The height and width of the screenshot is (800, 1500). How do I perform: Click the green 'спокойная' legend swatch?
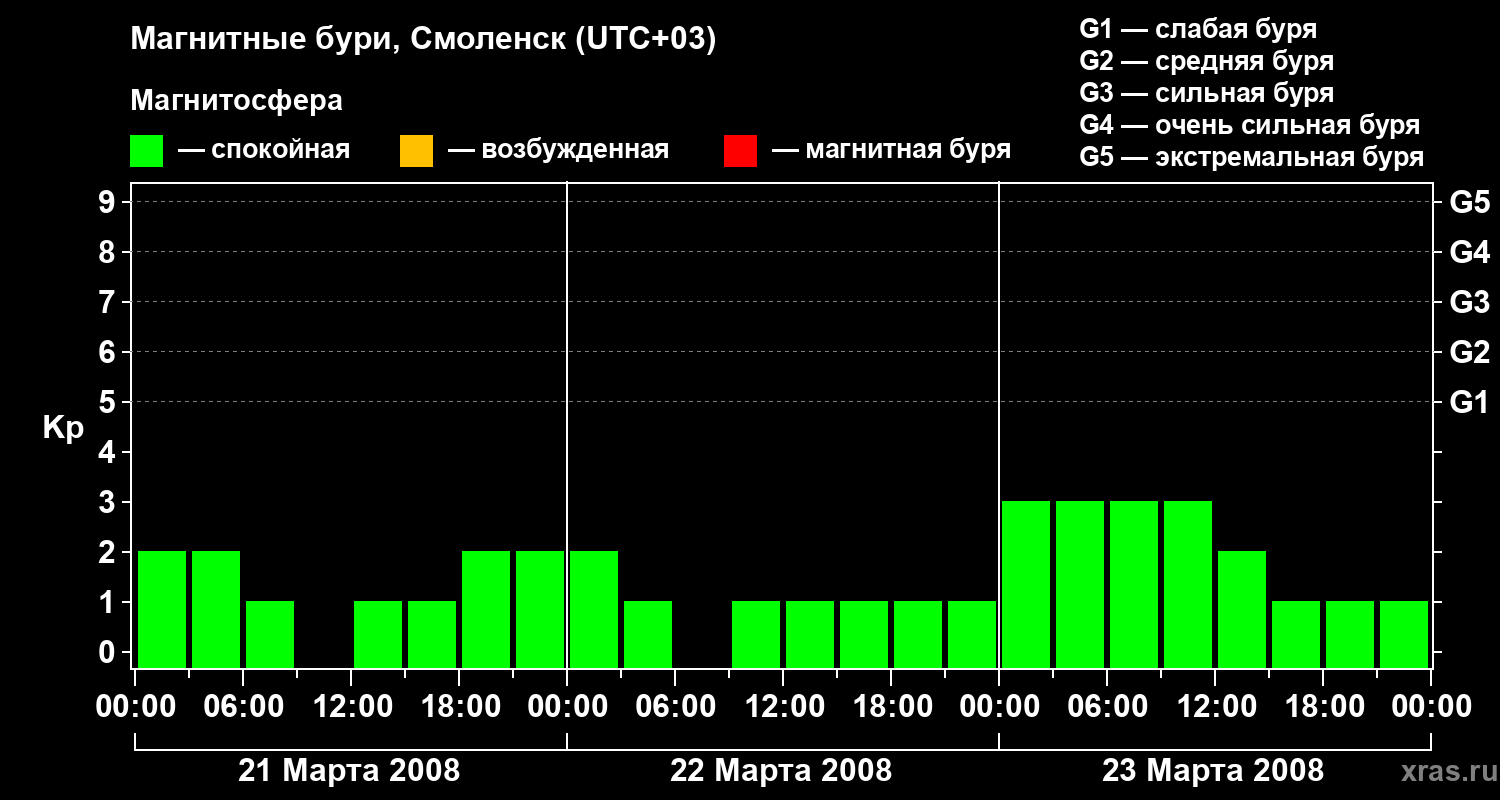pos(146,151)
